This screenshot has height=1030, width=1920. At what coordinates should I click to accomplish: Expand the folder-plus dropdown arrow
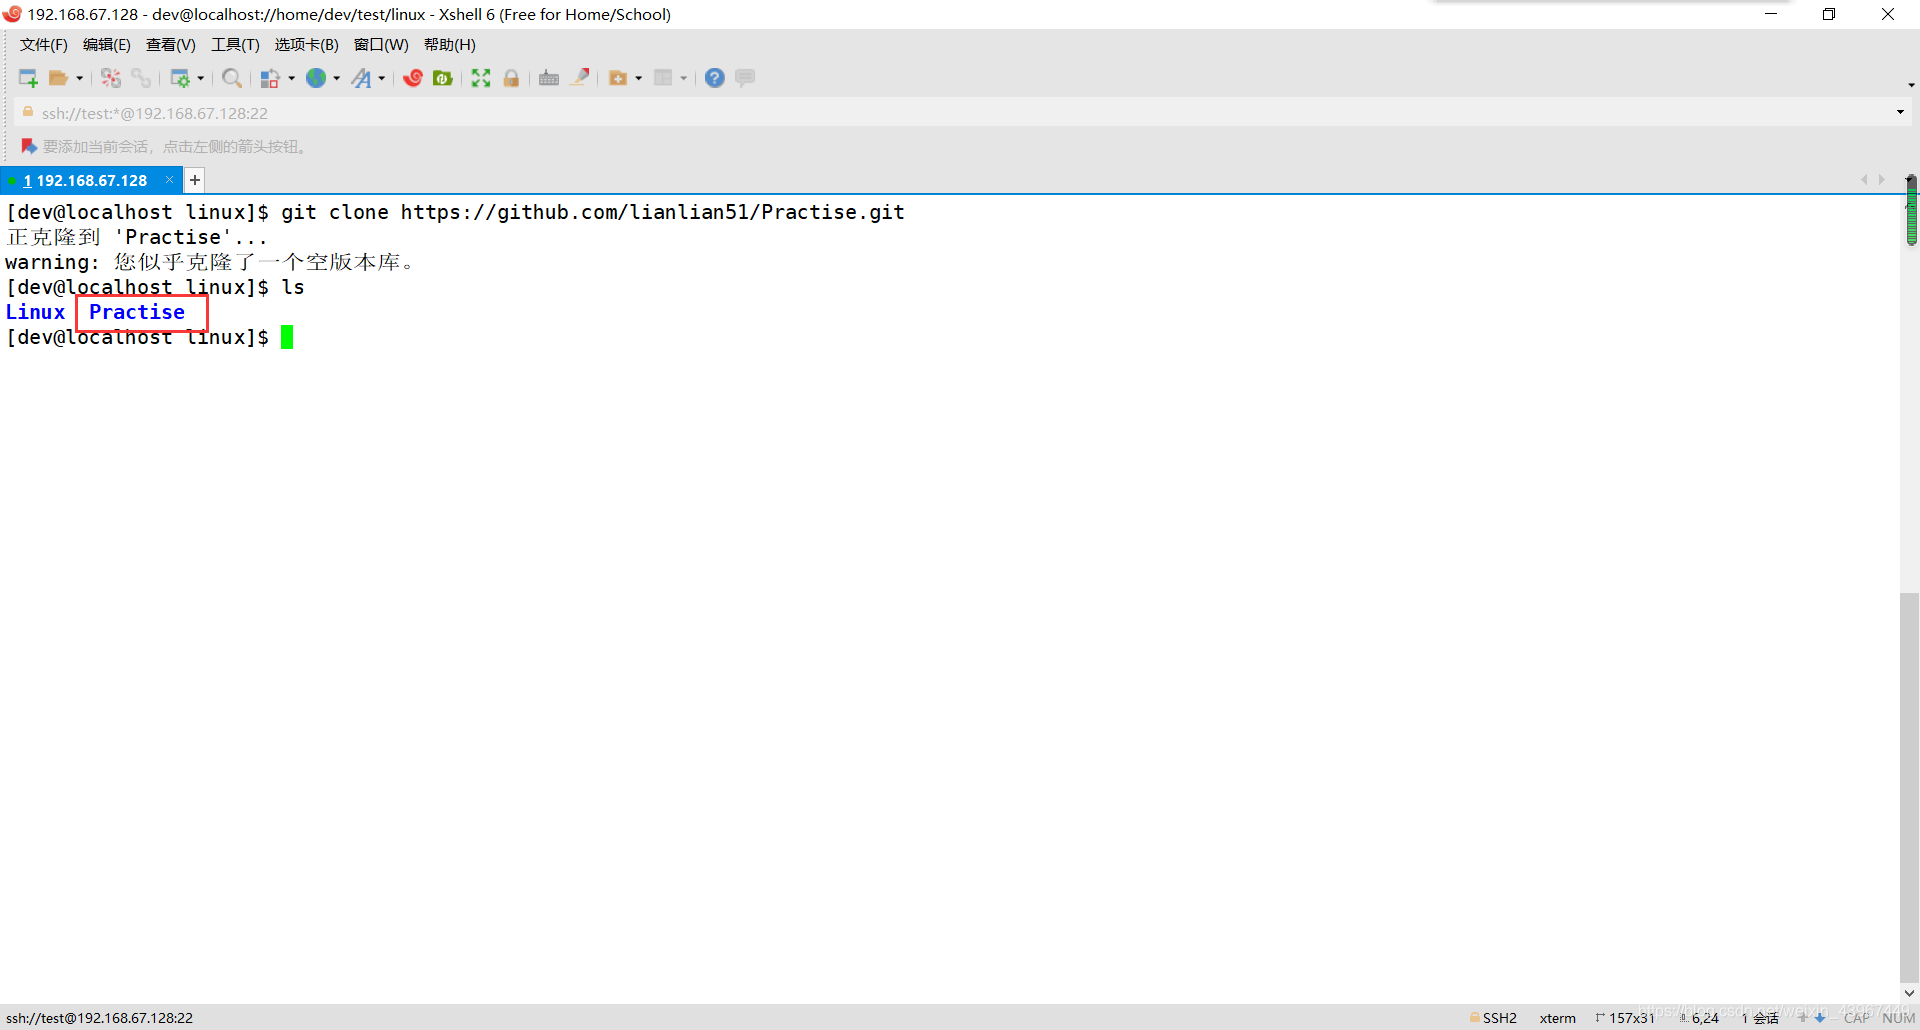[639, 78]
